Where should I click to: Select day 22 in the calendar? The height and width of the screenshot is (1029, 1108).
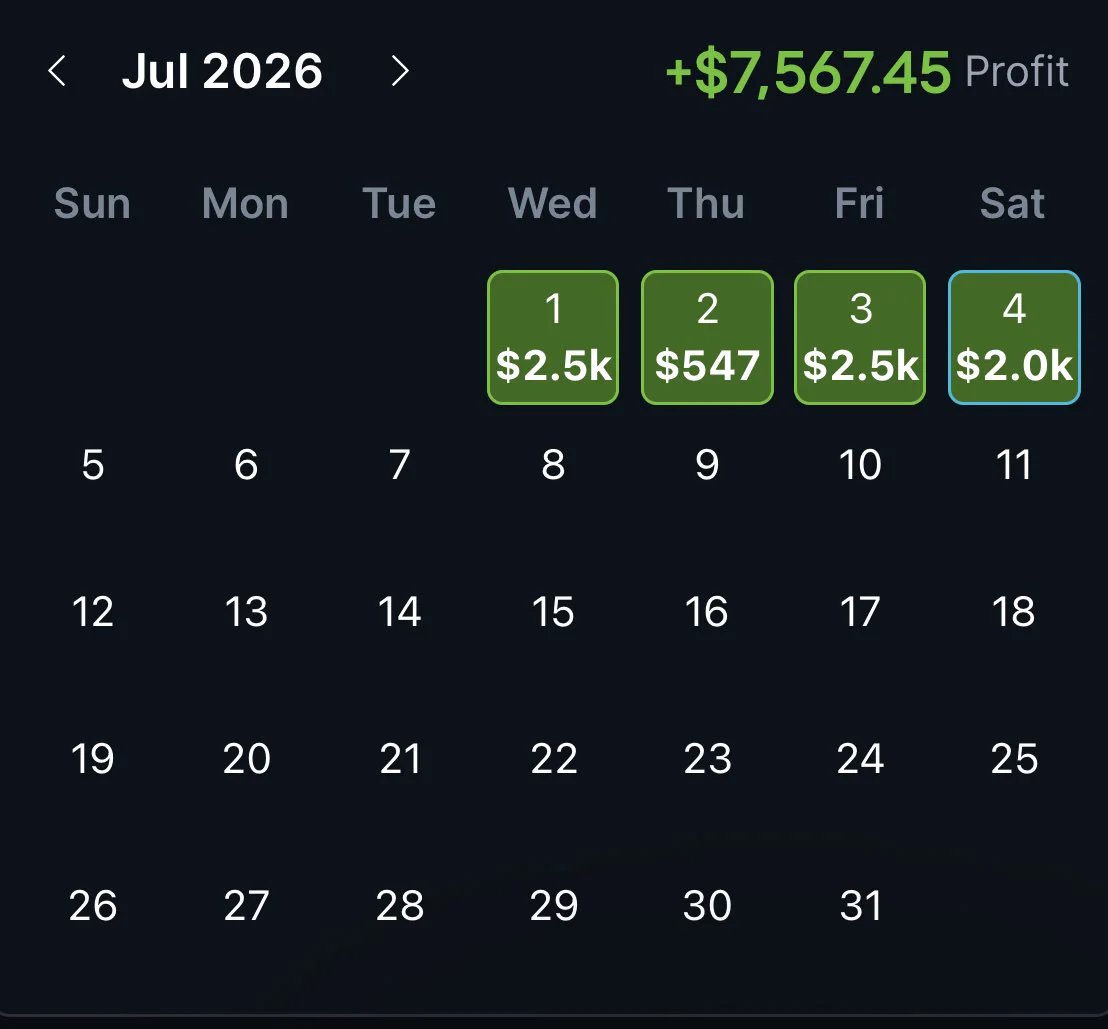tap(553, 759)
